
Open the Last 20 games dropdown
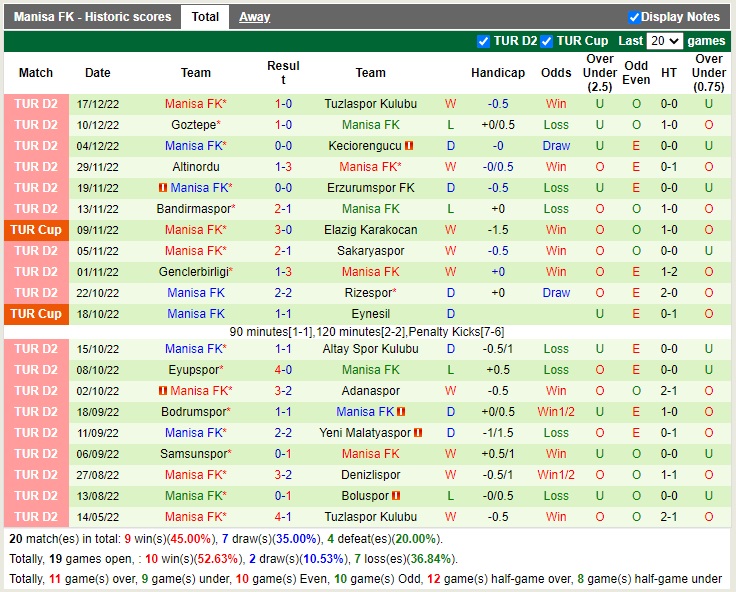(x=664, y=41)
